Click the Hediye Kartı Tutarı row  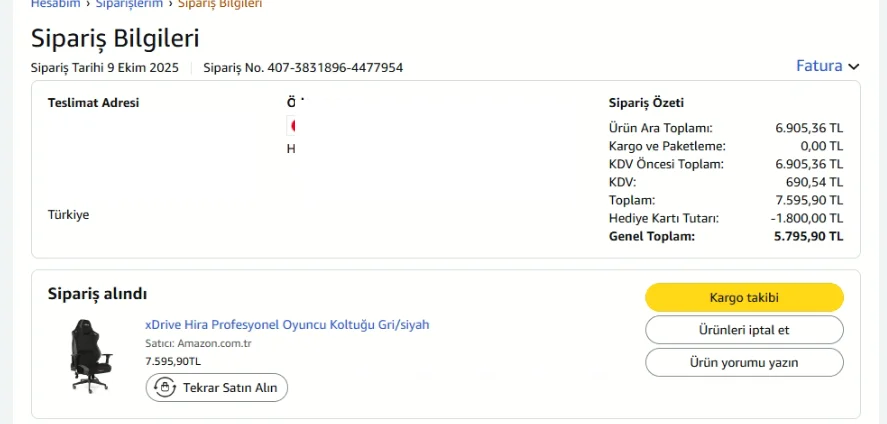725,219
